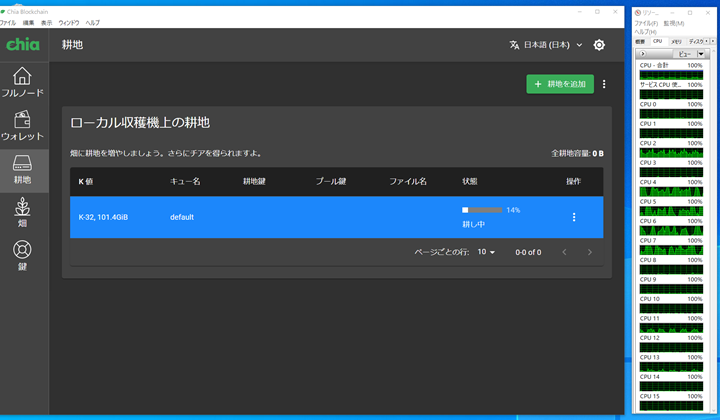Screen dimensions: 720x420
Task: Open ヘルプ(H) menu in Resource Monitor
Action: pyautogui.click(x=645, y=32)
